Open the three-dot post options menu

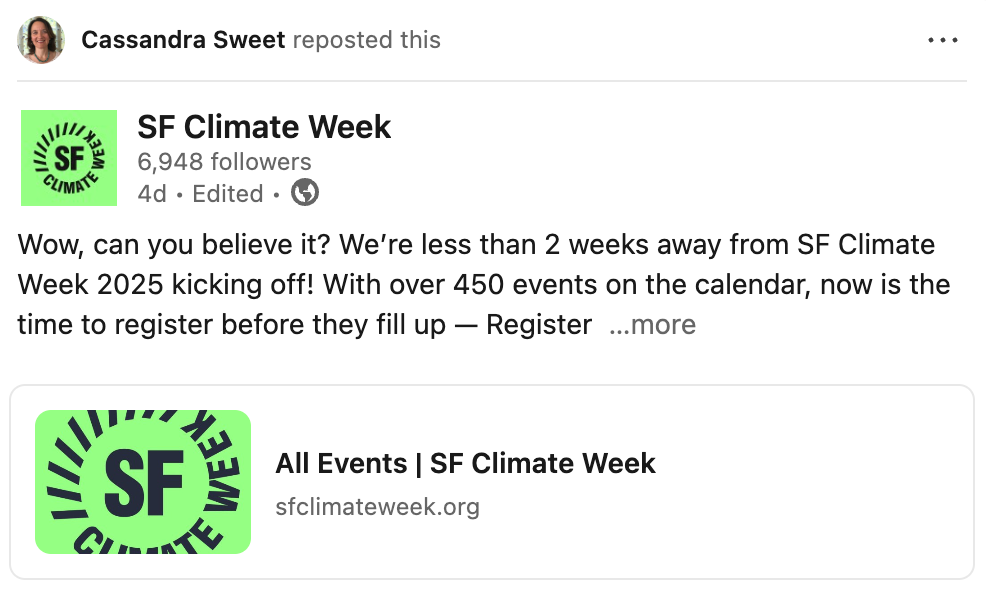click(942, 40)
